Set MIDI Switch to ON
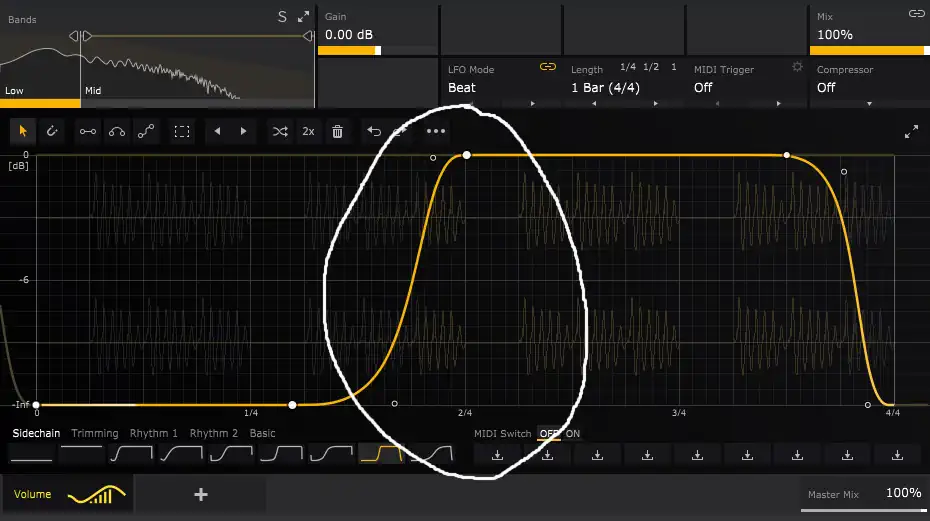930x521 pixels. coord(572,434)
